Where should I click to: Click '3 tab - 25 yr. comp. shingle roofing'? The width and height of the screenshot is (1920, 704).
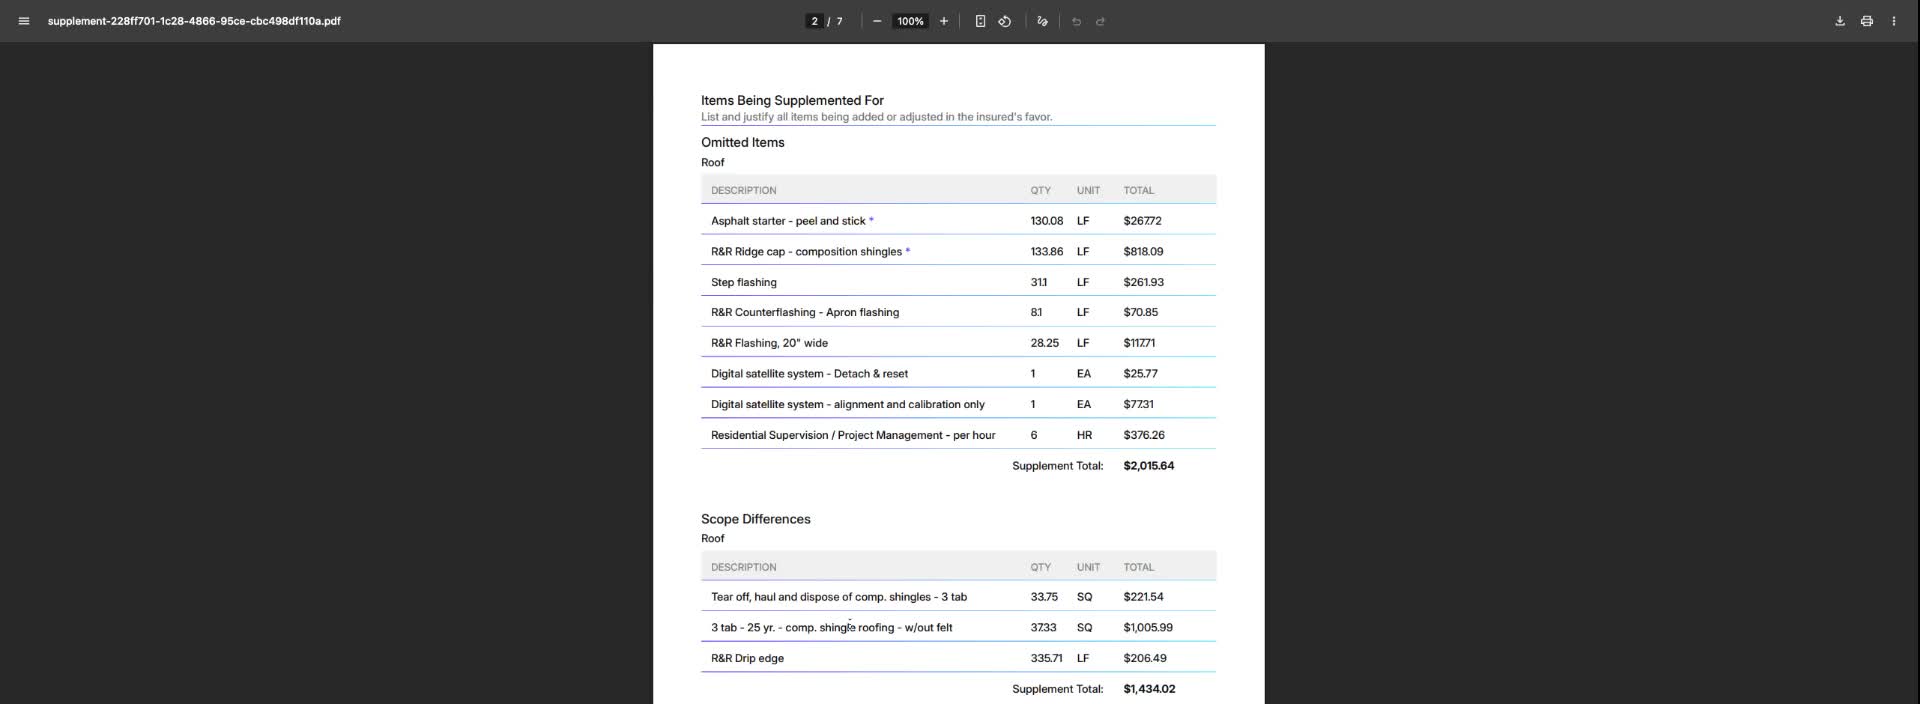tap(831, 628)
